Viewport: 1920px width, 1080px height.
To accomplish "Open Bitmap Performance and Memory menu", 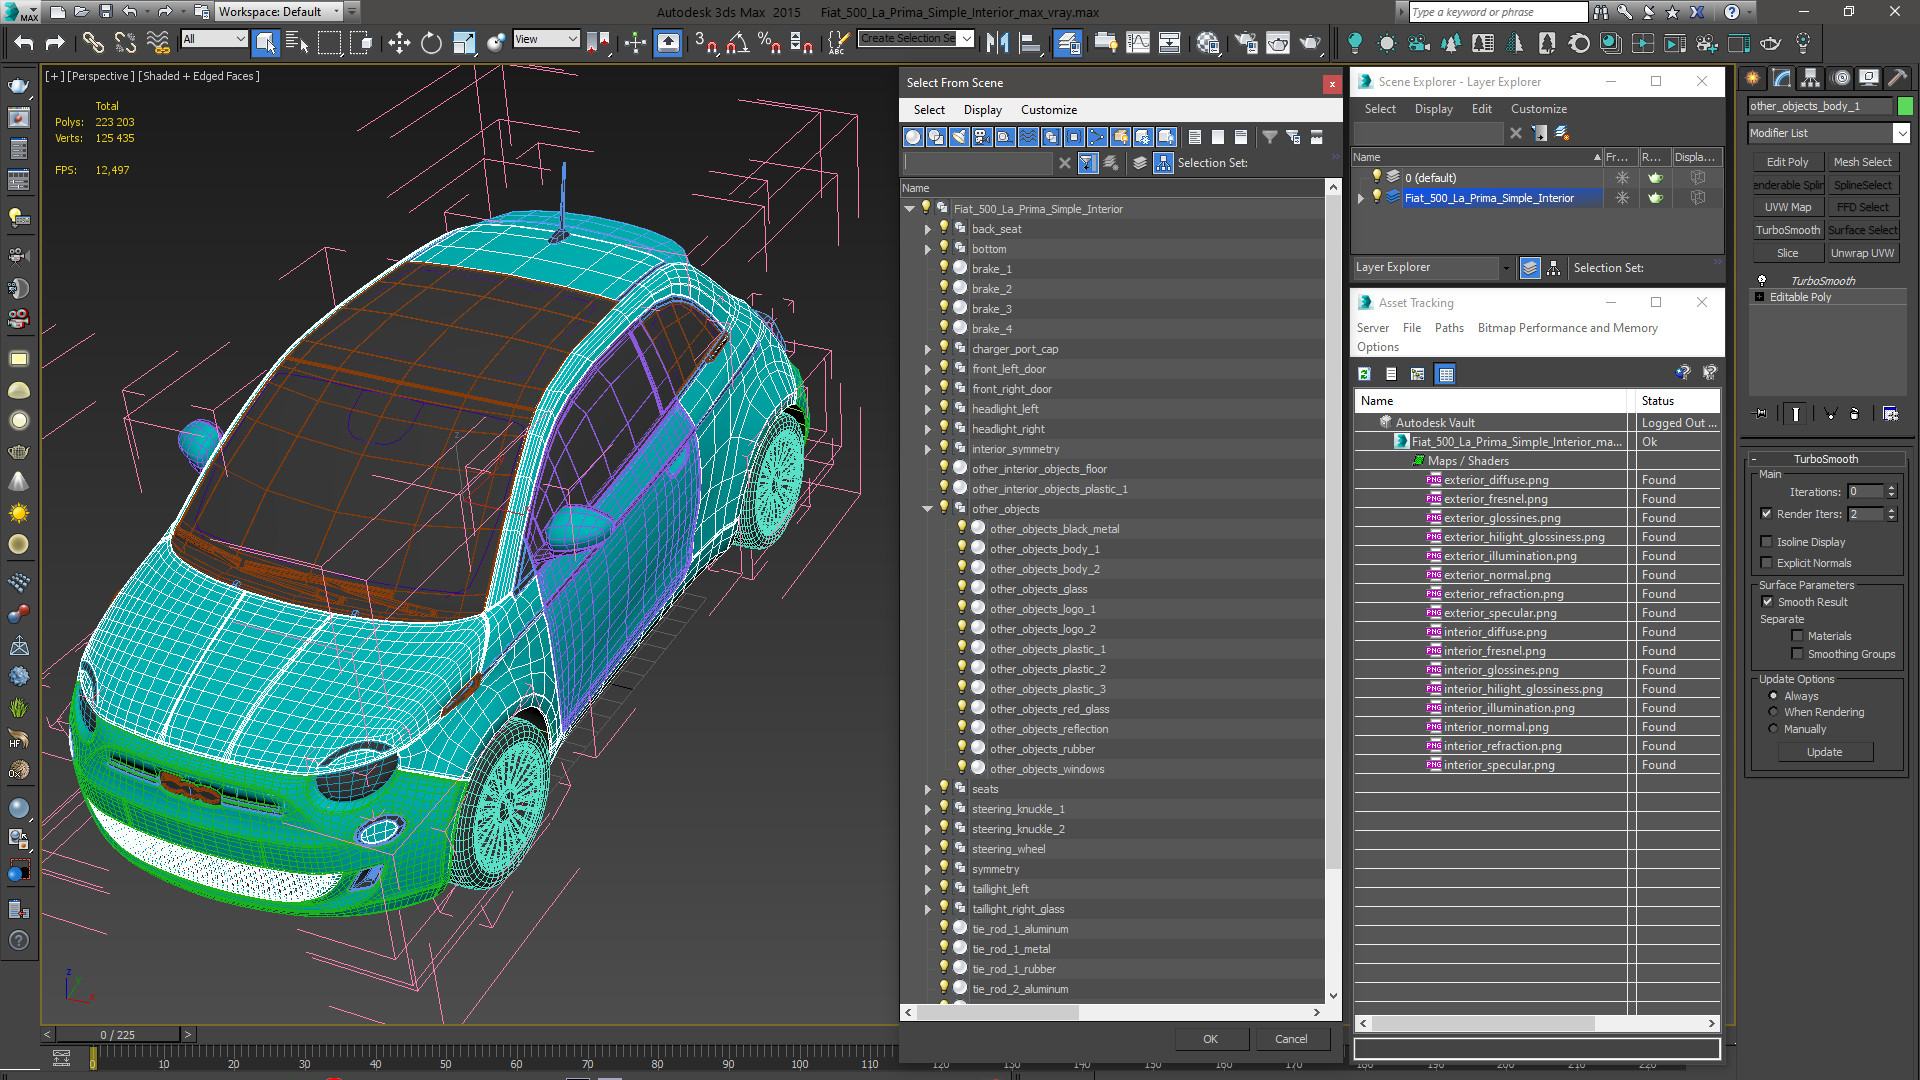I will [x=1567, y=328].
